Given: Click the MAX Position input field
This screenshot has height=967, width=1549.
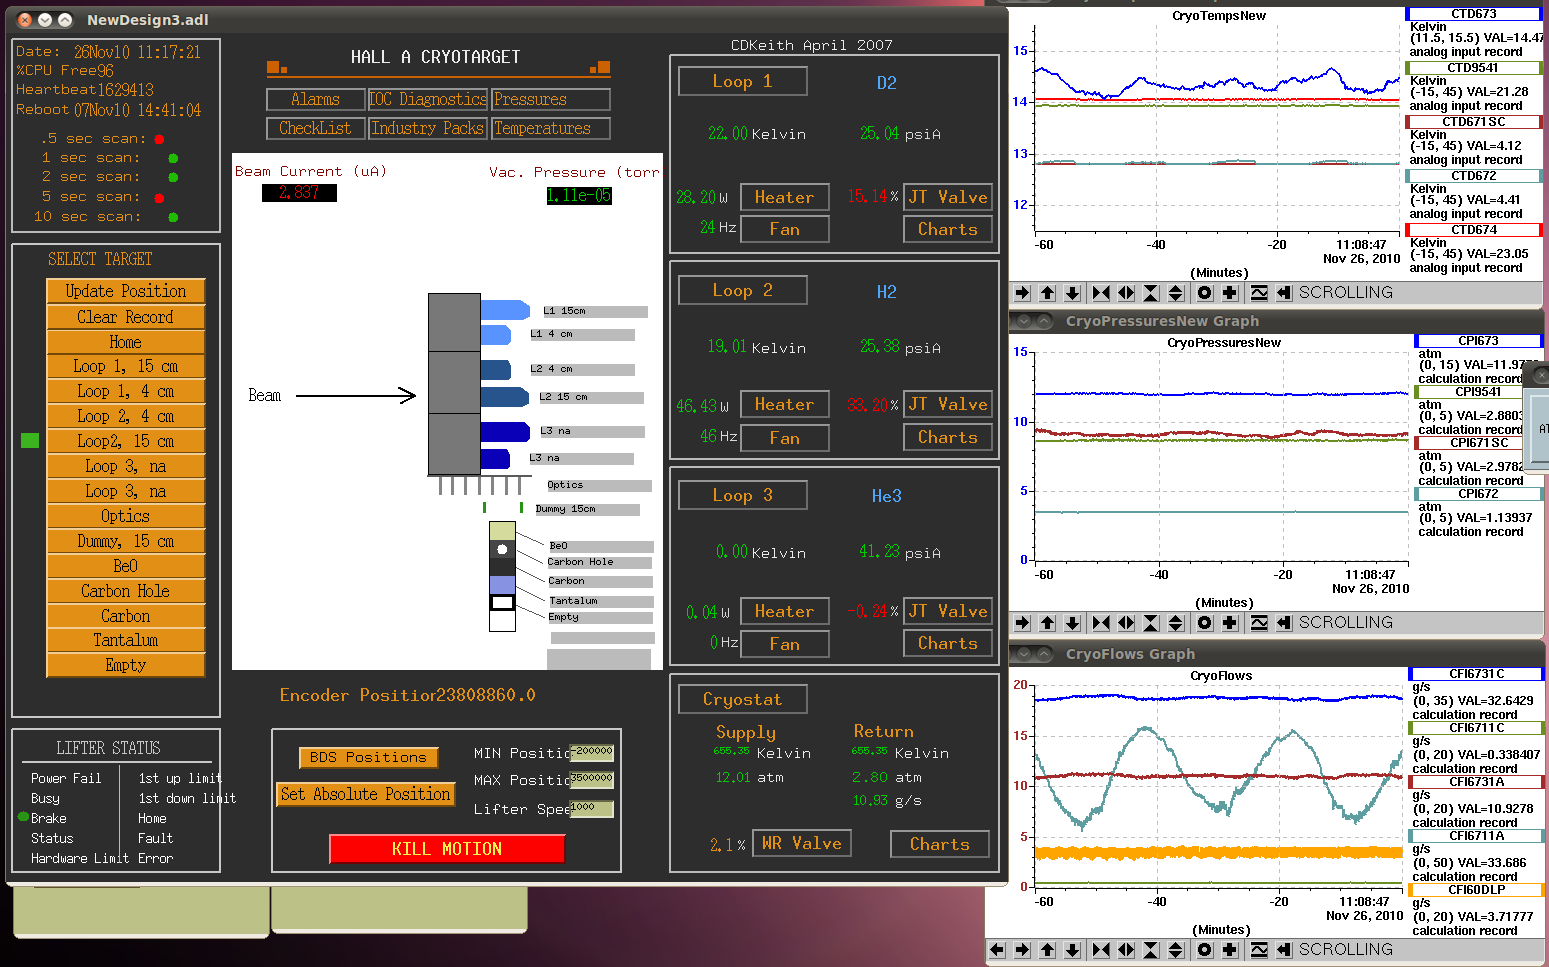Looking at the screenshot, I should pyautogui.click(x=592, y=779).
